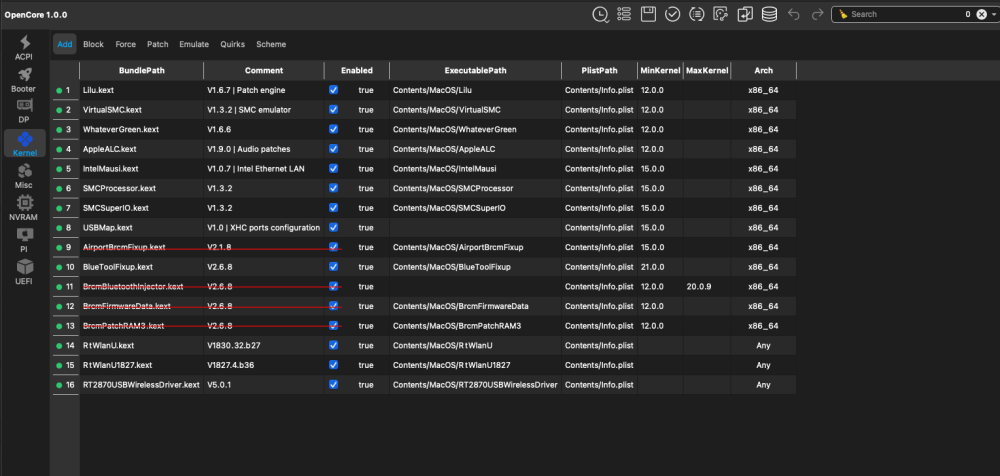1000x476 pixels.
Task: Switch to the Force tab
Action: [126, 44]
